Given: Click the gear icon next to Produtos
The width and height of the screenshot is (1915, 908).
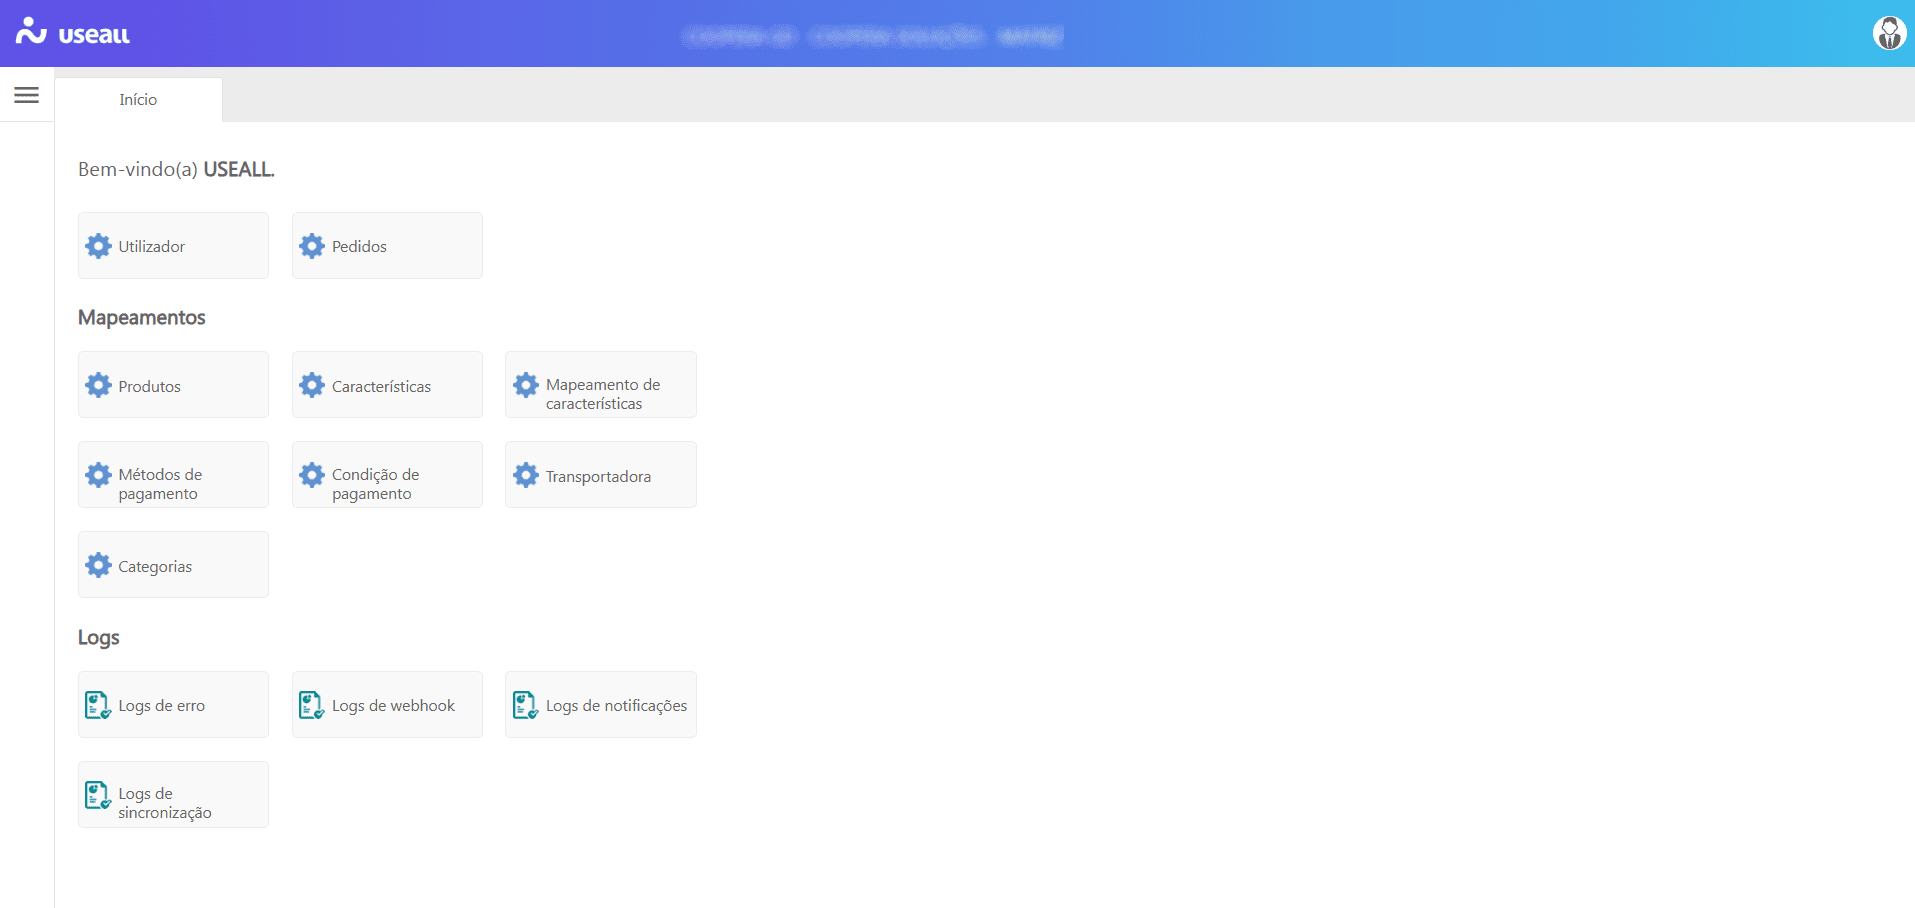Looking at the screenshot, I should 99,385.
